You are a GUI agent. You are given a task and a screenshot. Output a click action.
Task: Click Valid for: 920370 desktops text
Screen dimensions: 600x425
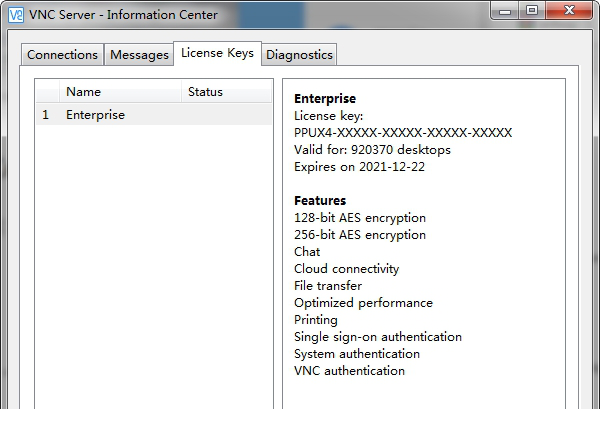(x=372, y=150)
